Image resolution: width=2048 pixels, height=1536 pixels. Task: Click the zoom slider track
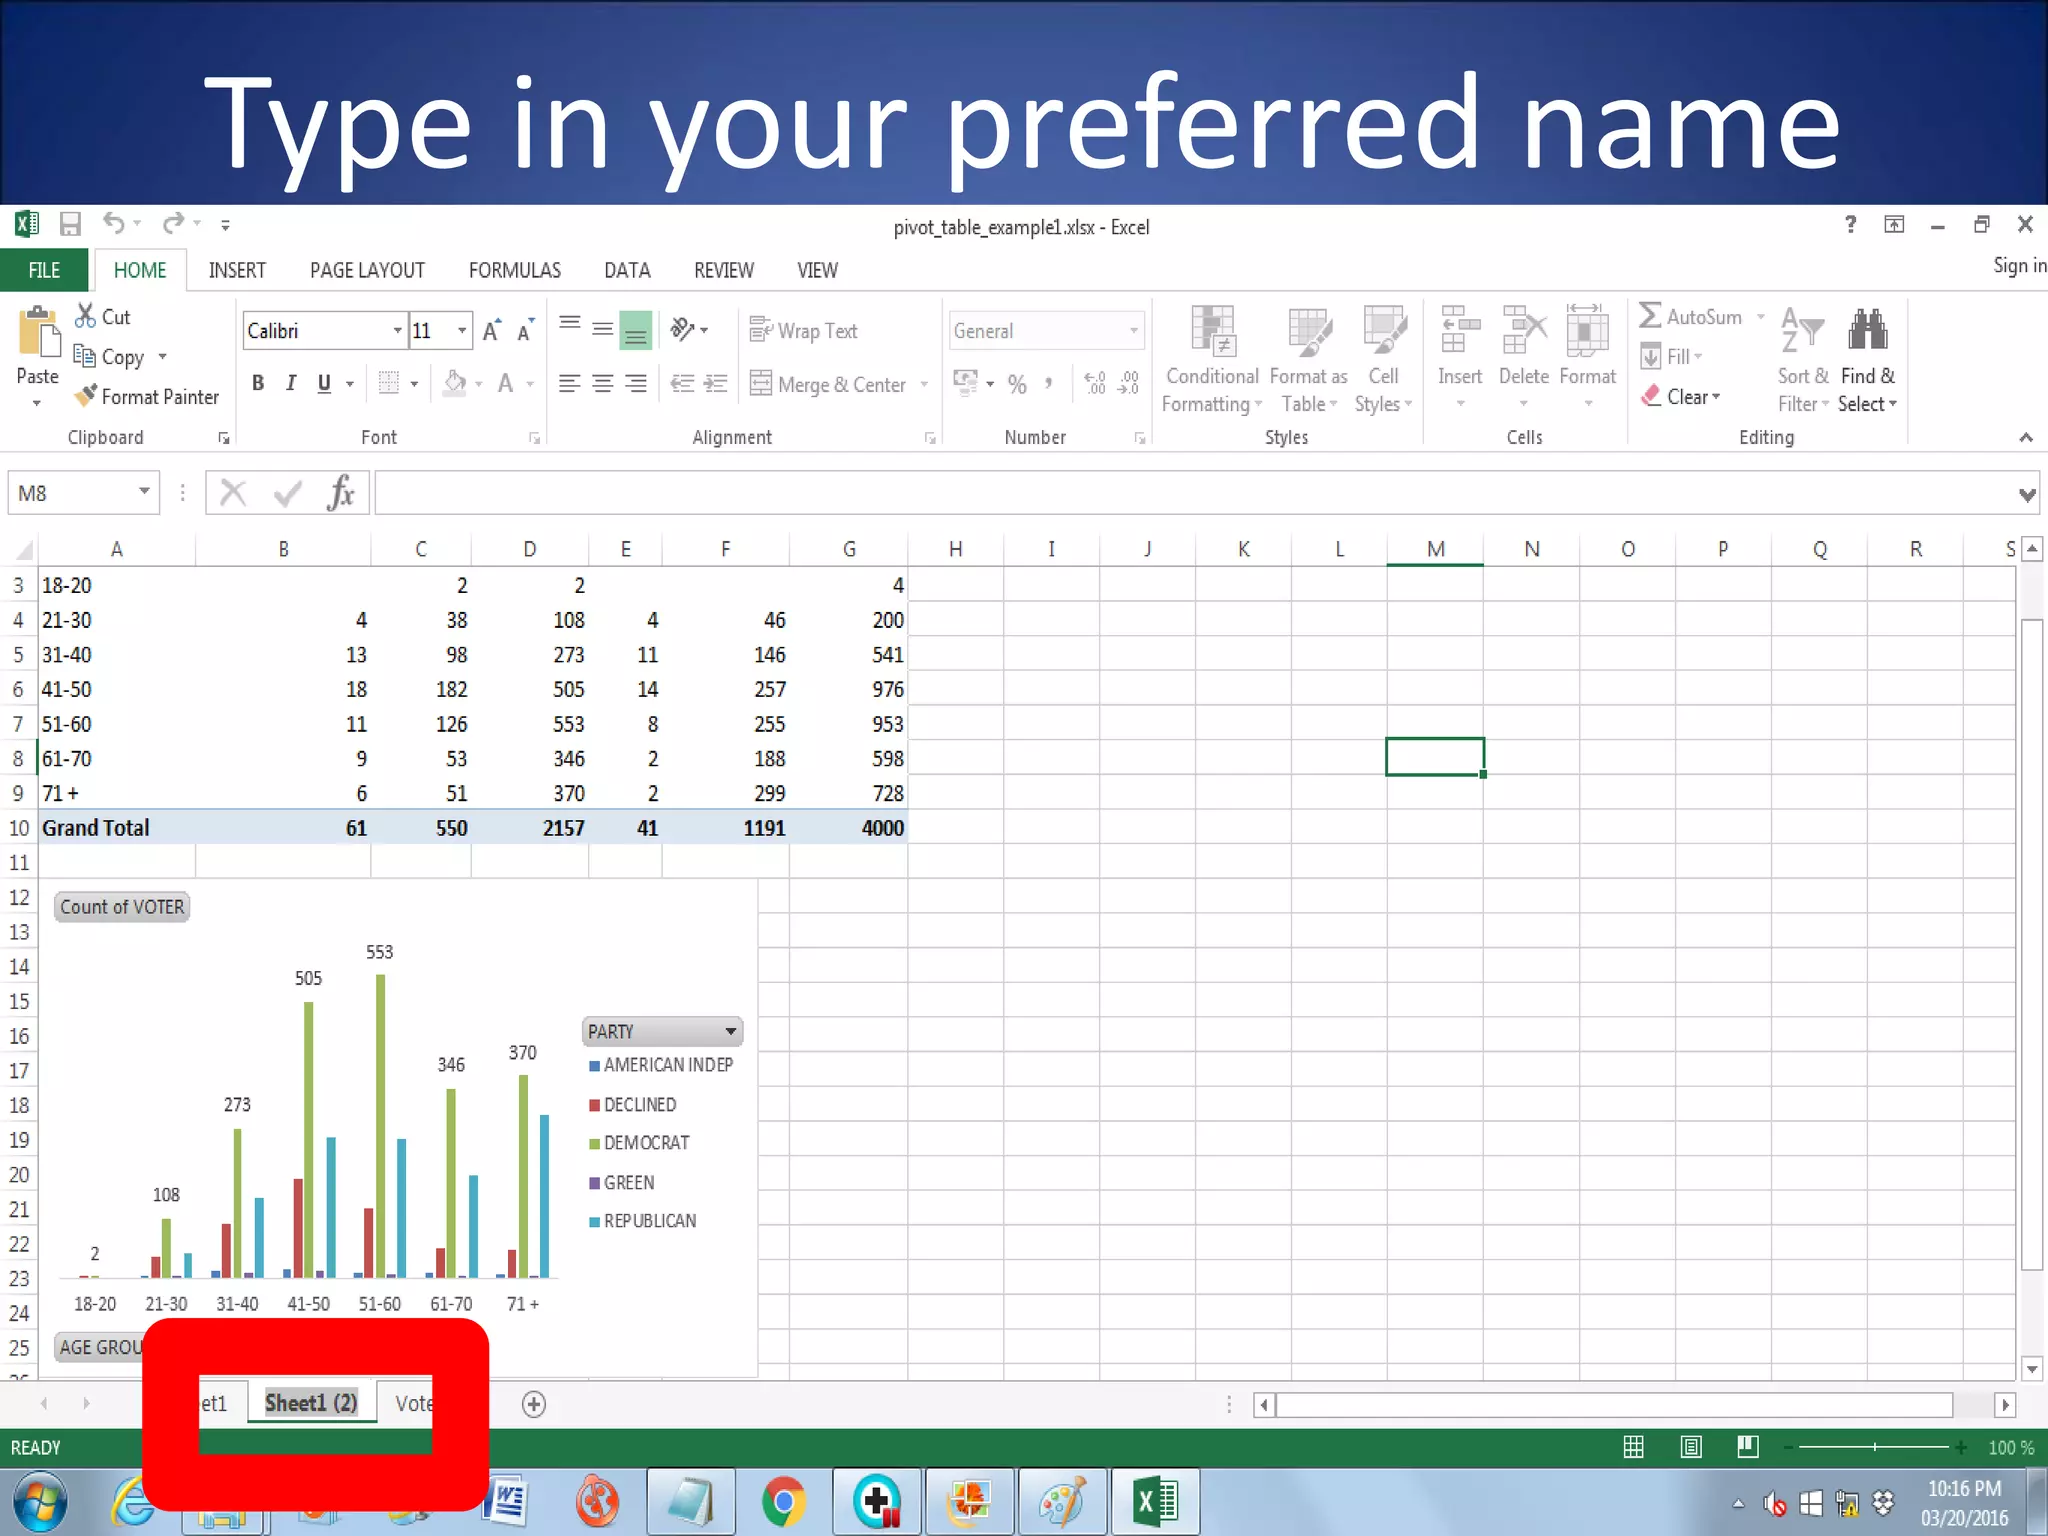(1873, 1447)
